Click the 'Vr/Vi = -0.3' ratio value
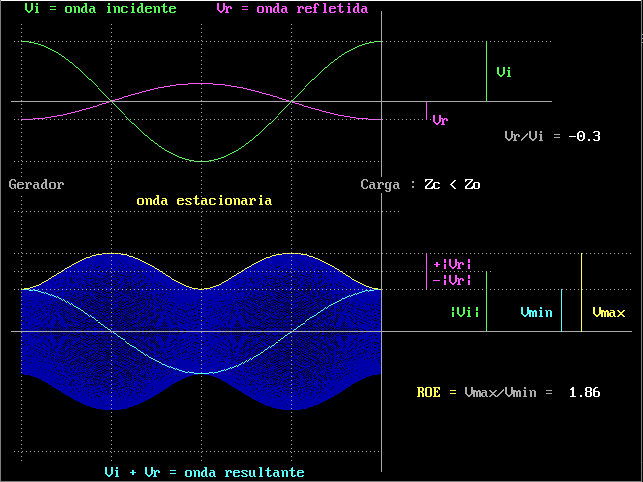 point(552,136)
